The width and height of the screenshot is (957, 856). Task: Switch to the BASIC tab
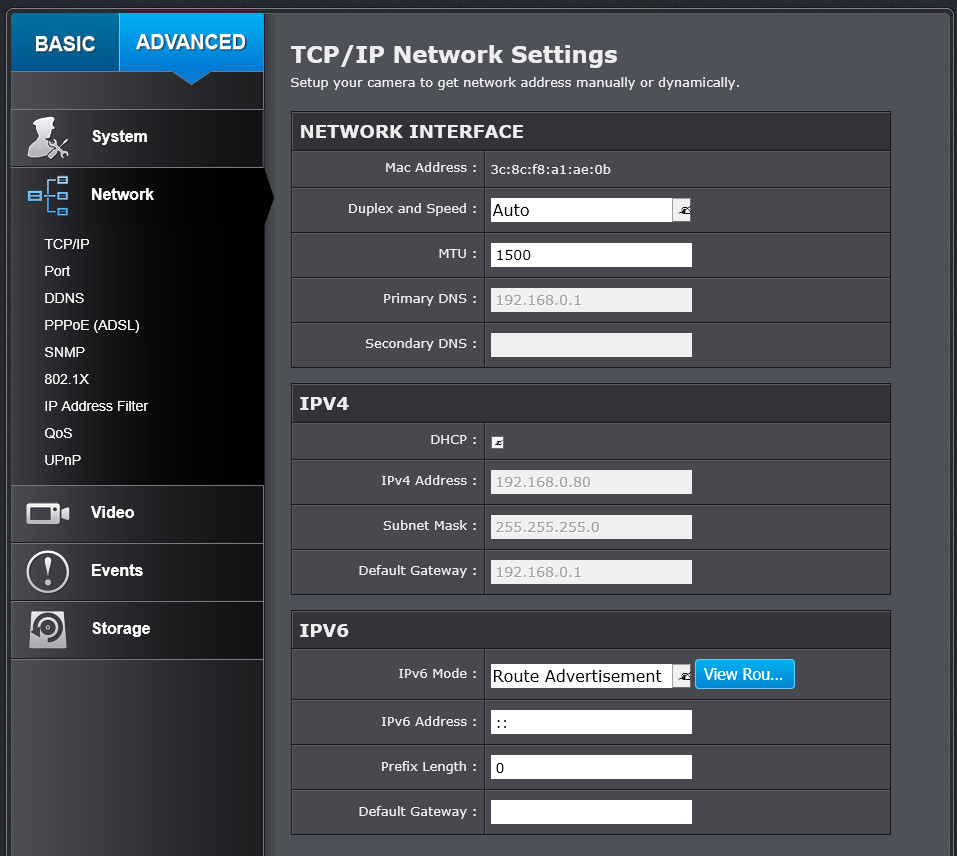point(65,43)
